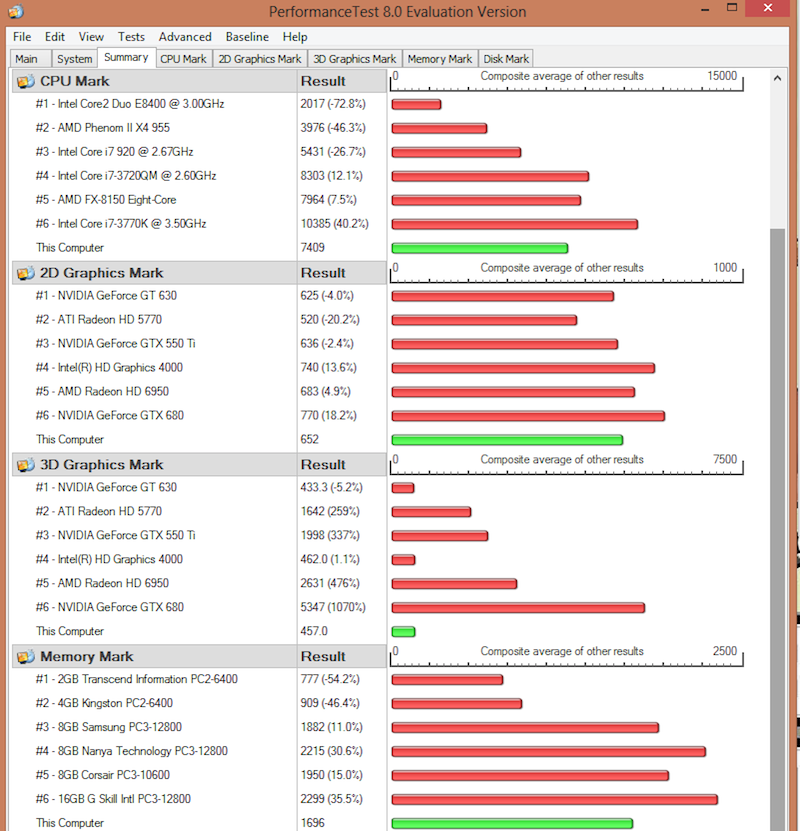
Task: Open the File menu
Action: (22, 37)
